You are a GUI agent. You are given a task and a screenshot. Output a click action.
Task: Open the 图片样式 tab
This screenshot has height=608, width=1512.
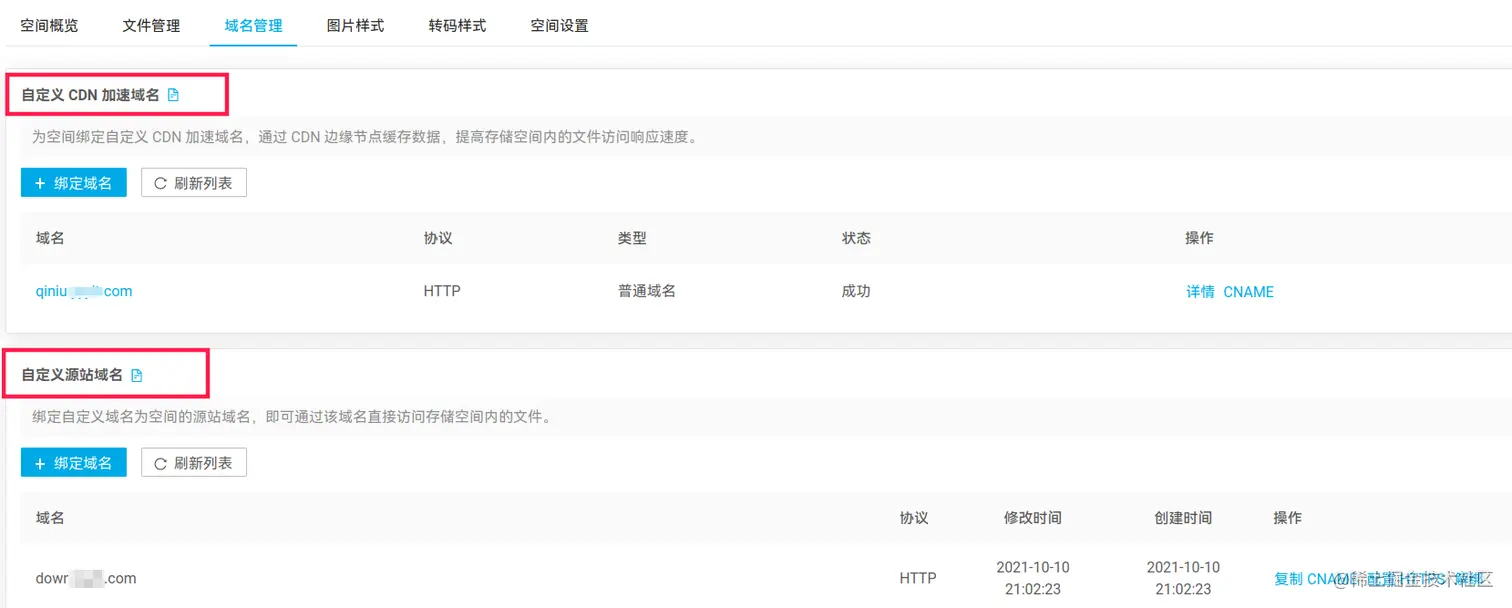tap(355, 26)
